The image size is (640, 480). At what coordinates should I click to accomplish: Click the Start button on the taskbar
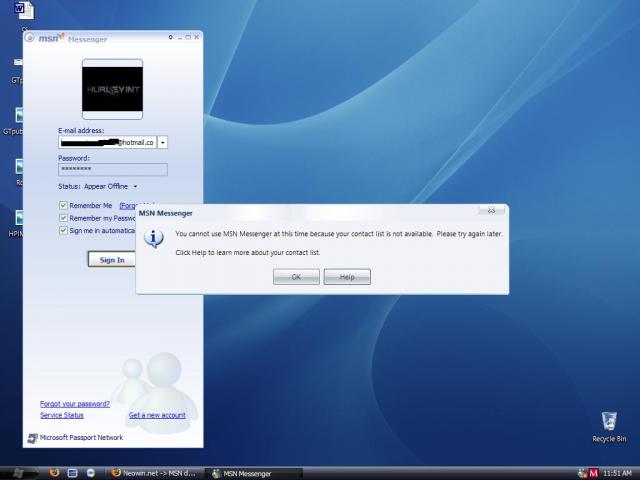click(x=18, y=473)
